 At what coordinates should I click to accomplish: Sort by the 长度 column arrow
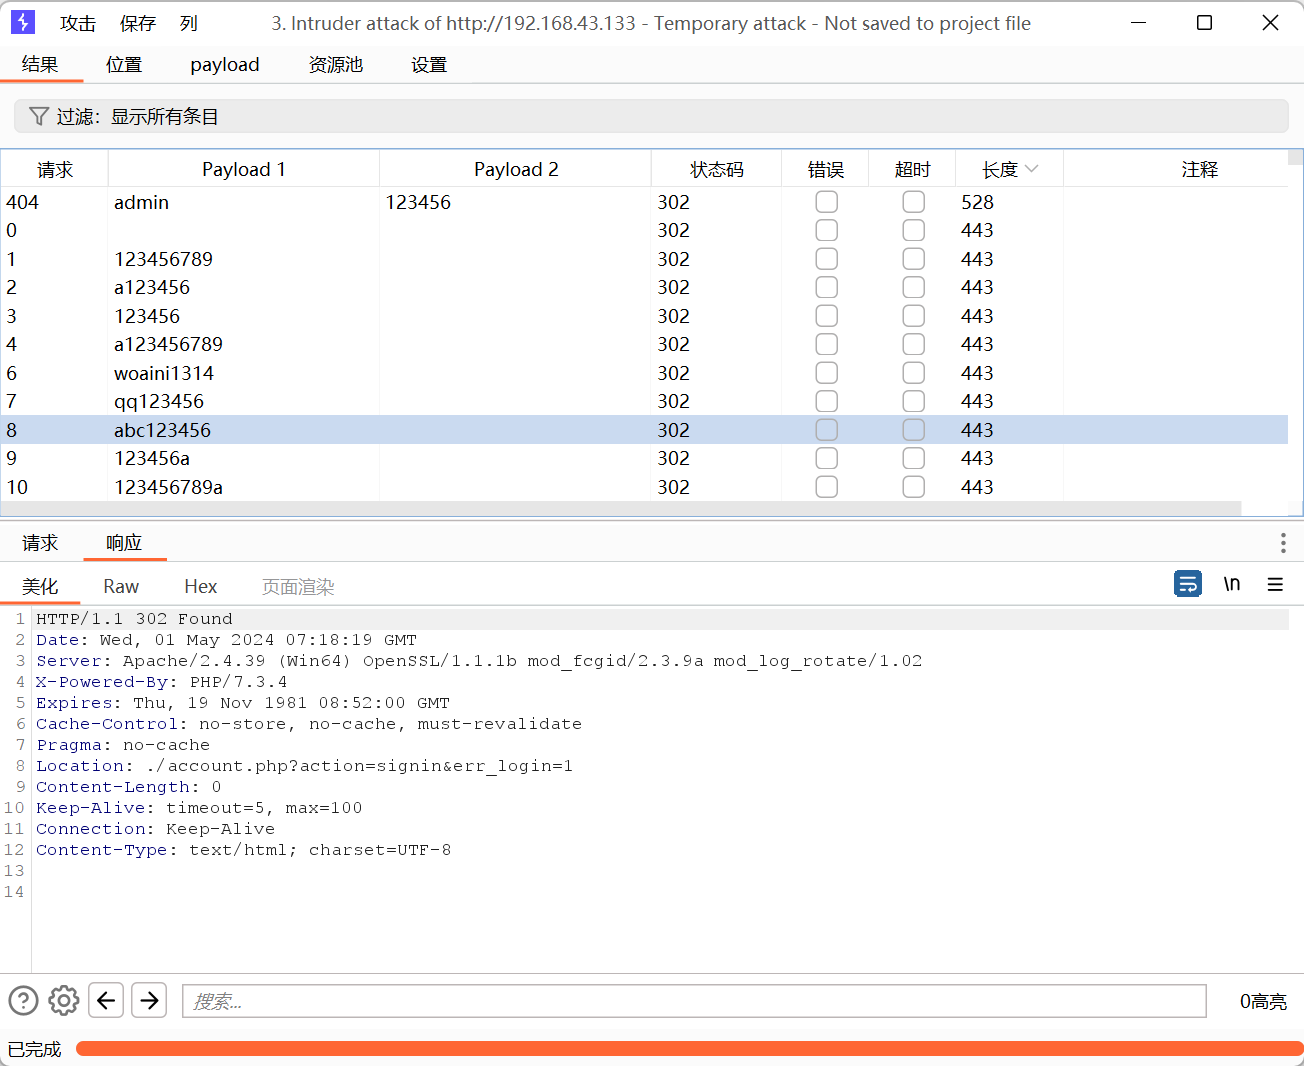tap(1032, 170)
